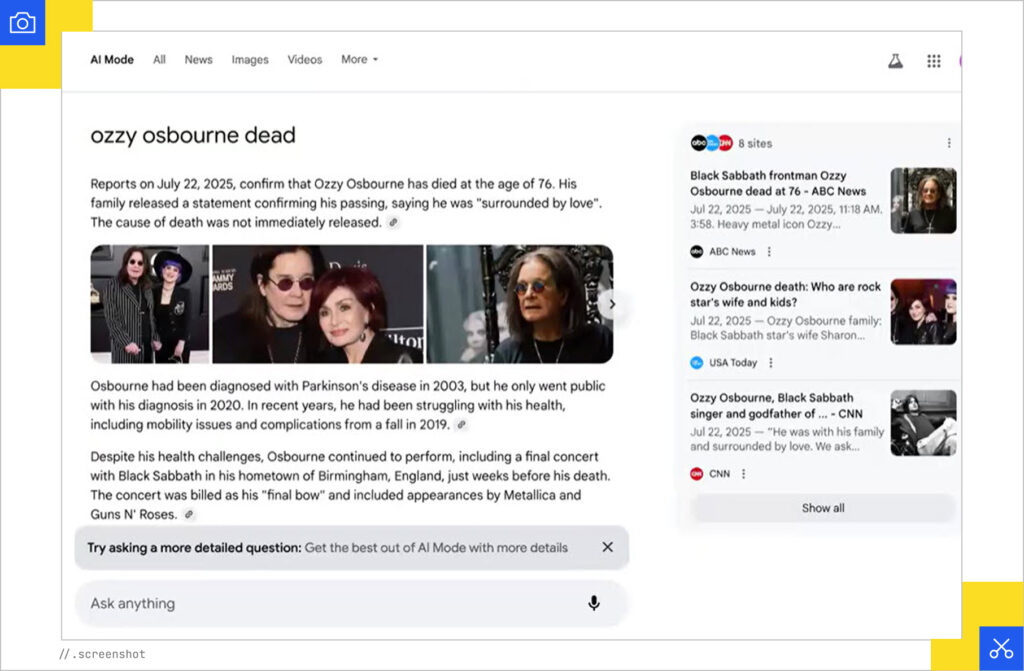Image resolution: width=1024 pixels, height=671 pixels.
Task: Click the microphone icon for voice input
Action: (594, 603)
